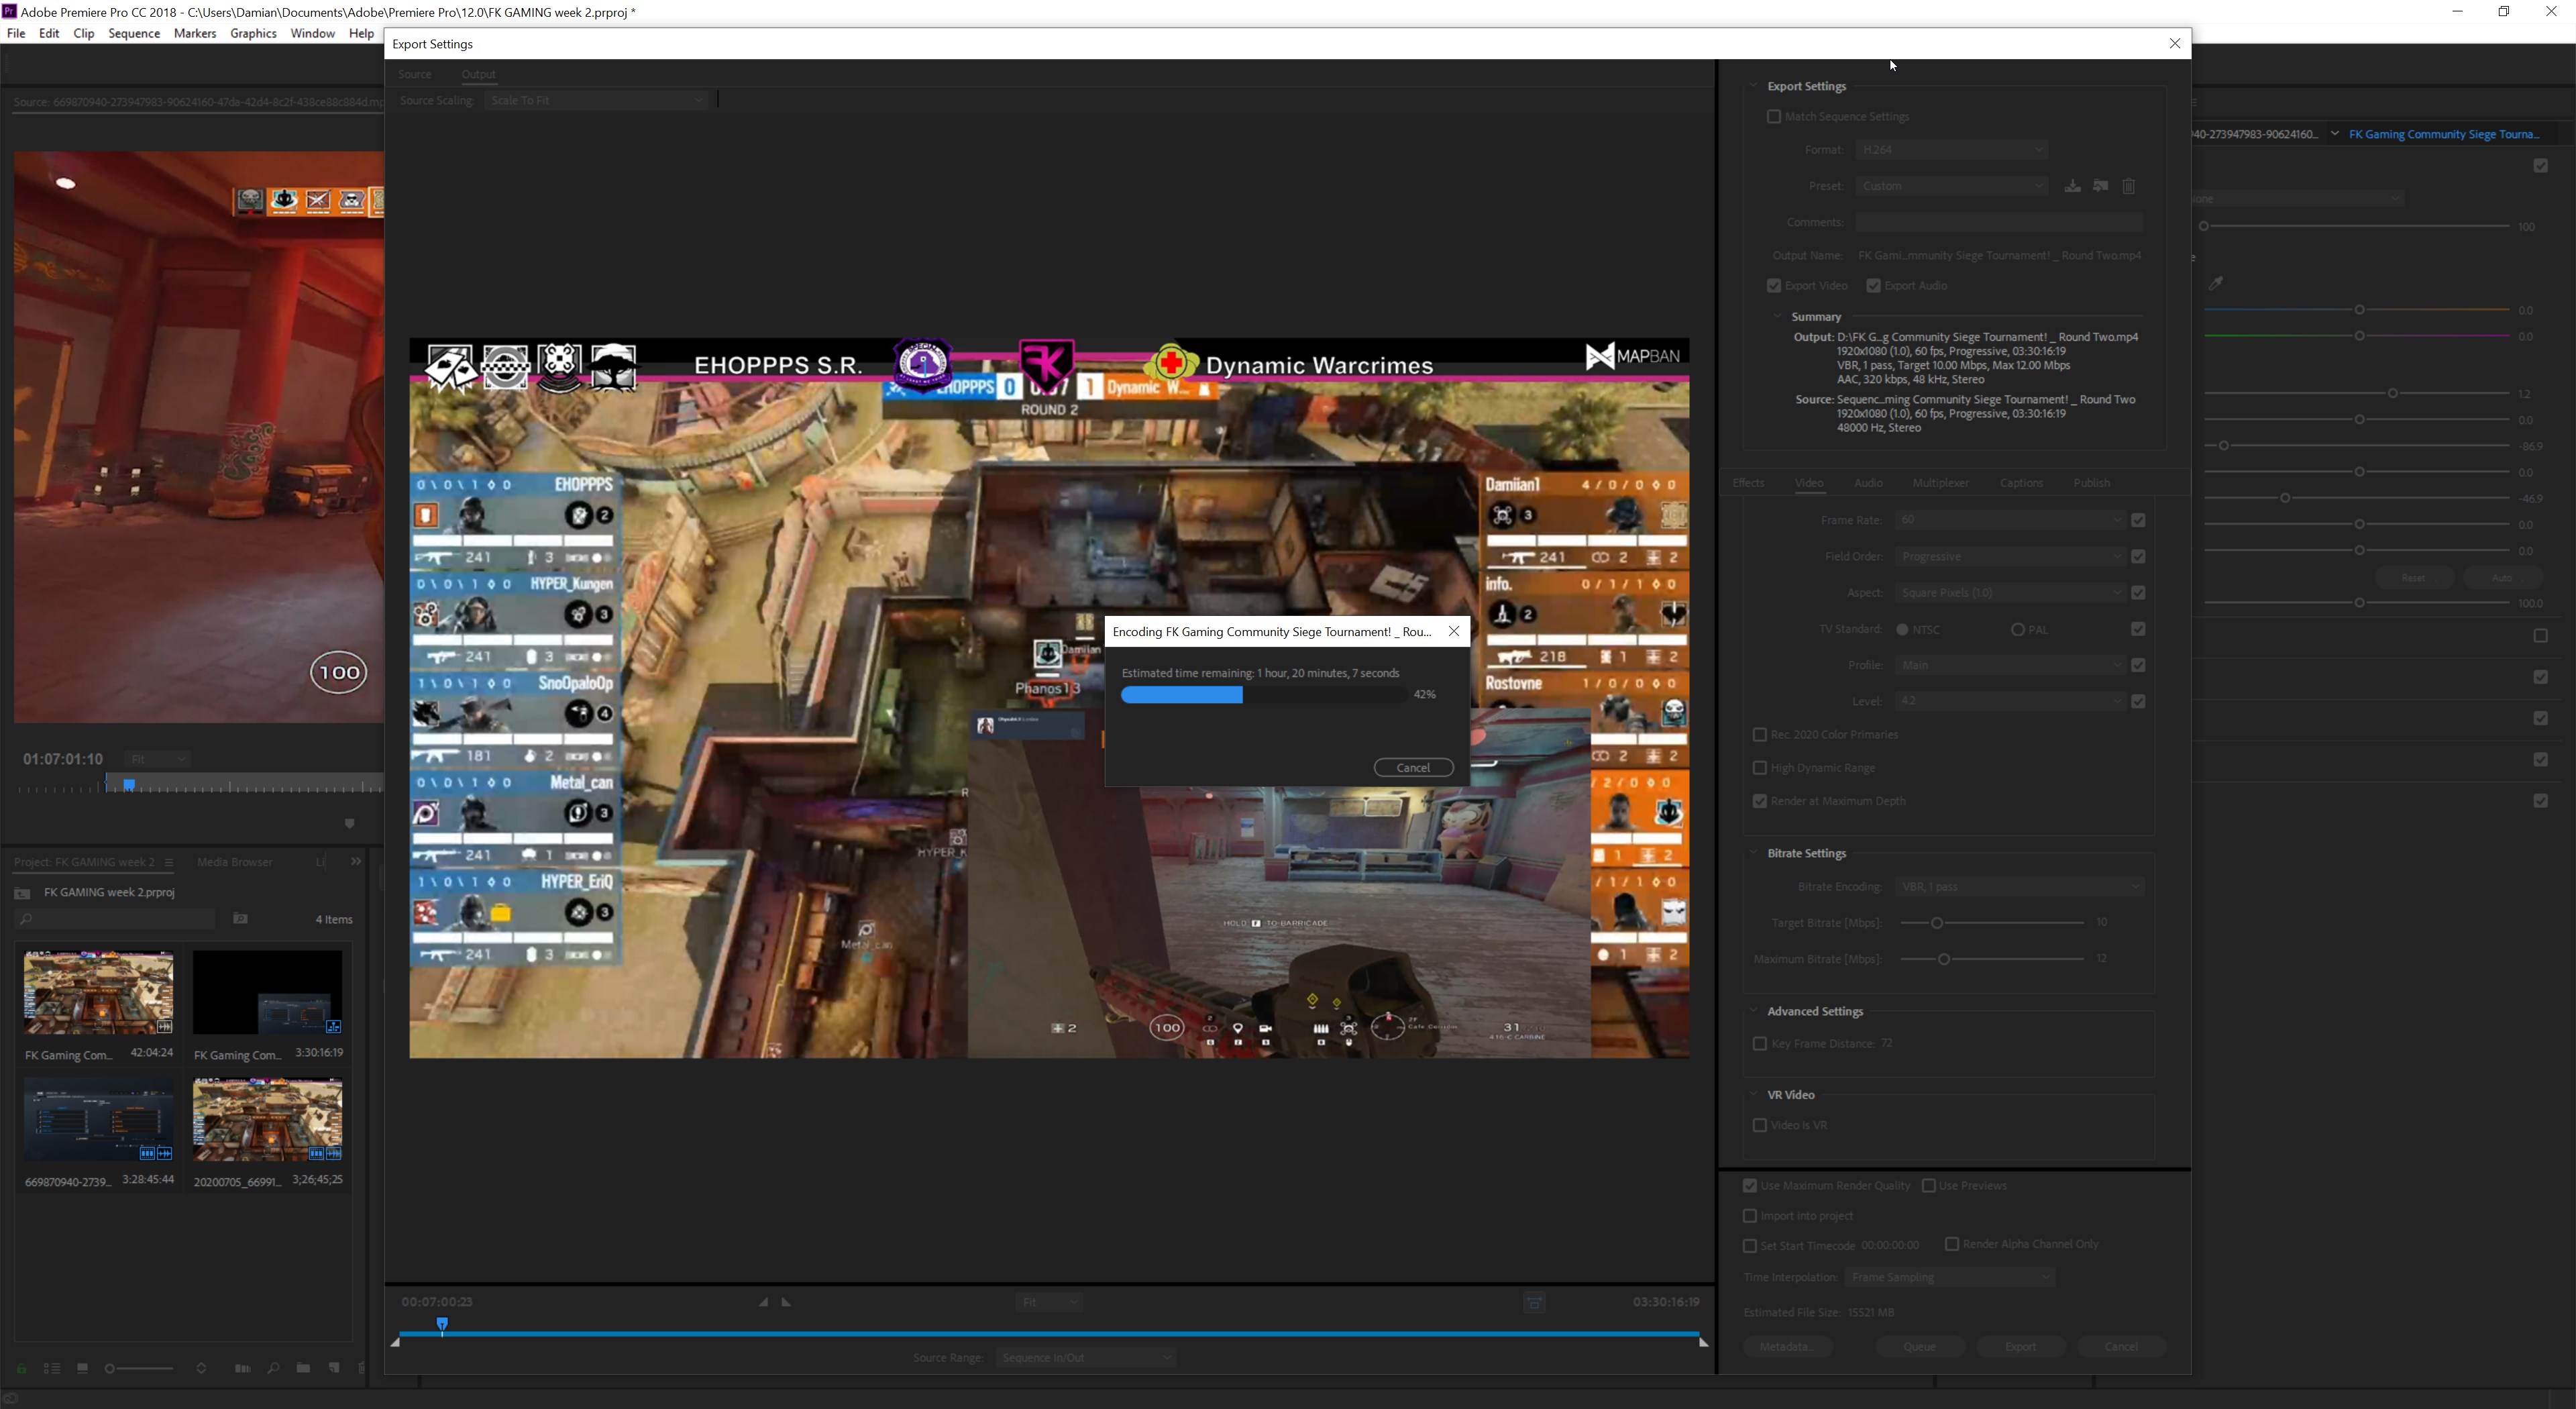Open the Sequence menu

click(x=134, y=33)
